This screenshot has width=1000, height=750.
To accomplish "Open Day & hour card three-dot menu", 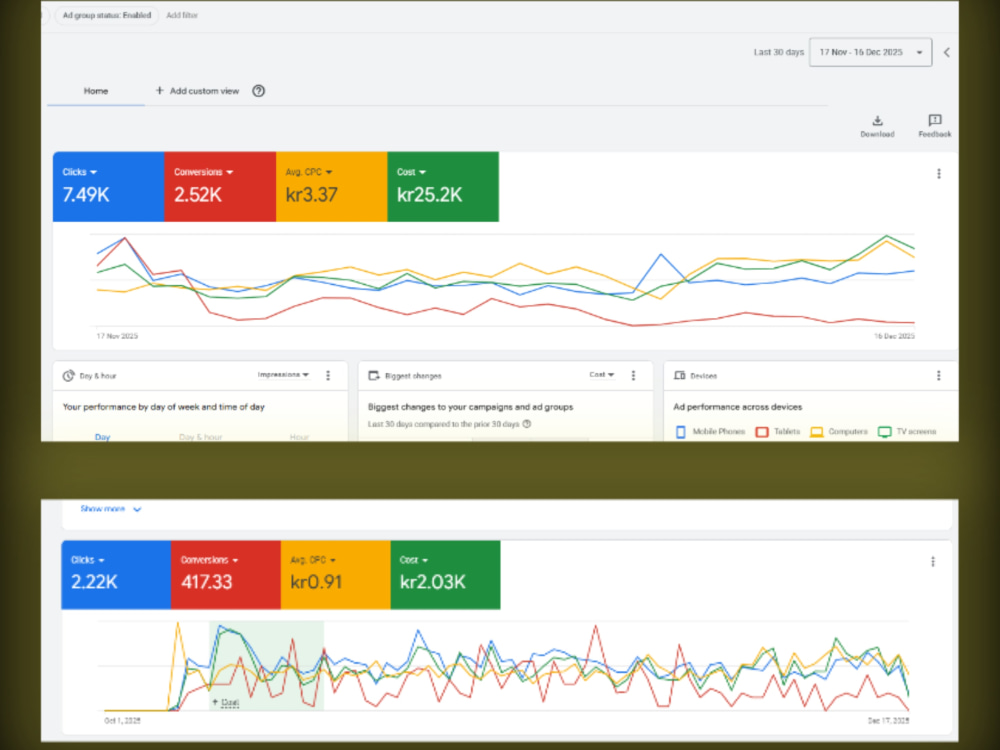I will point(328,376).
